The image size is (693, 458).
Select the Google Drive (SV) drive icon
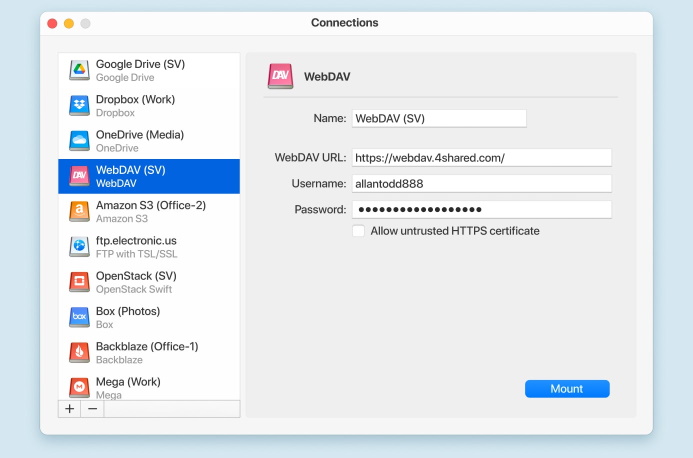point(79,70)
